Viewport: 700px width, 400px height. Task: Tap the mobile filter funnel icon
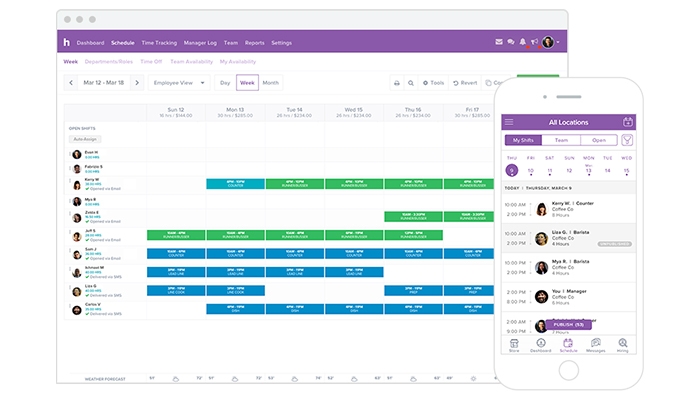627,140
